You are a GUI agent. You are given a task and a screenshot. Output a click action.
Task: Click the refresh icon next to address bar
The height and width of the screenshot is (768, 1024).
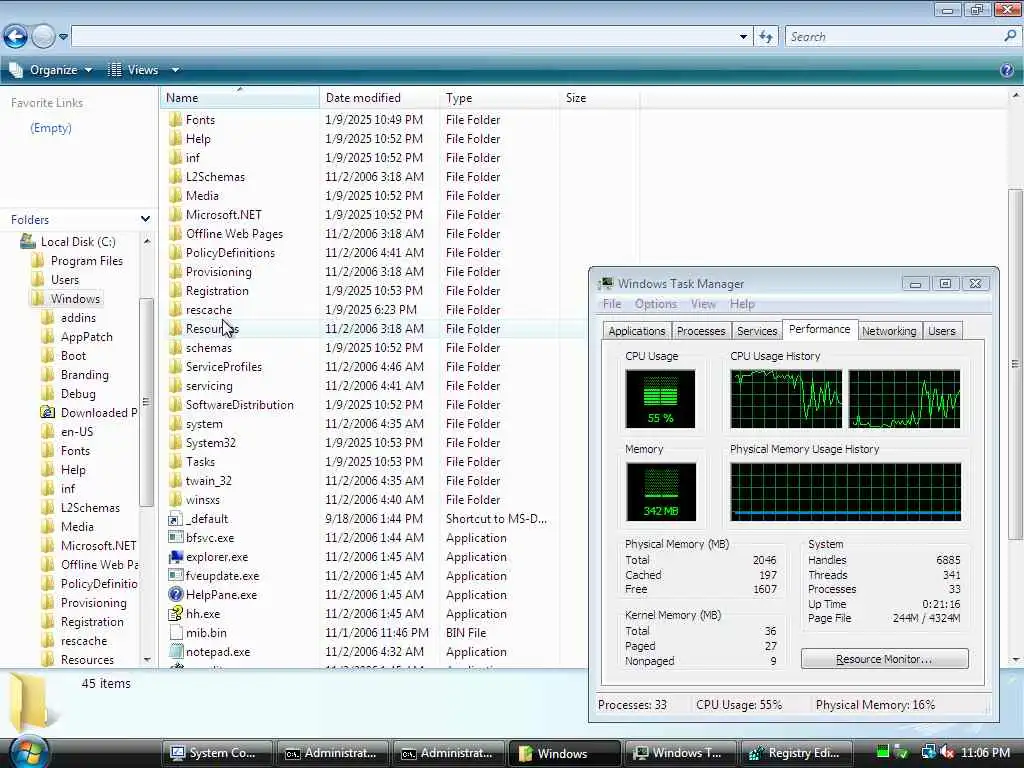tap(766, 37)
